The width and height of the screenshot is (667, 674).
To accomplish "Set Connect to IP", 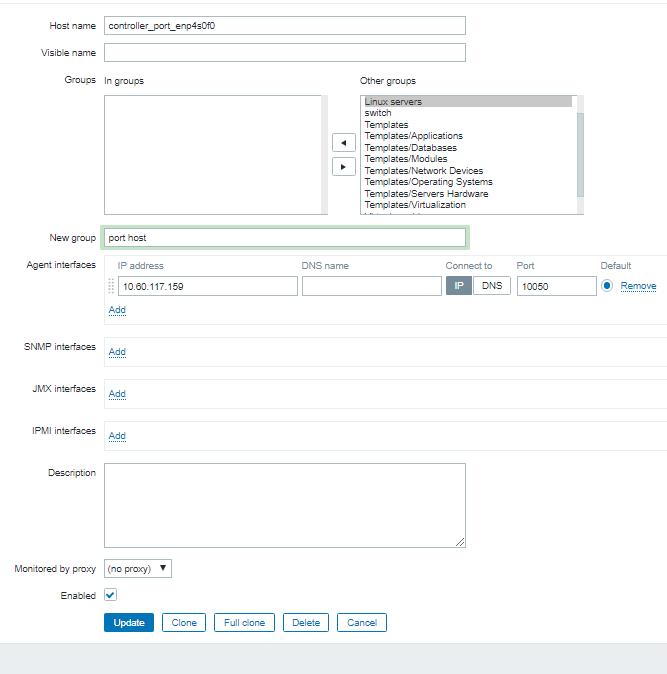I will pos(457,286).
